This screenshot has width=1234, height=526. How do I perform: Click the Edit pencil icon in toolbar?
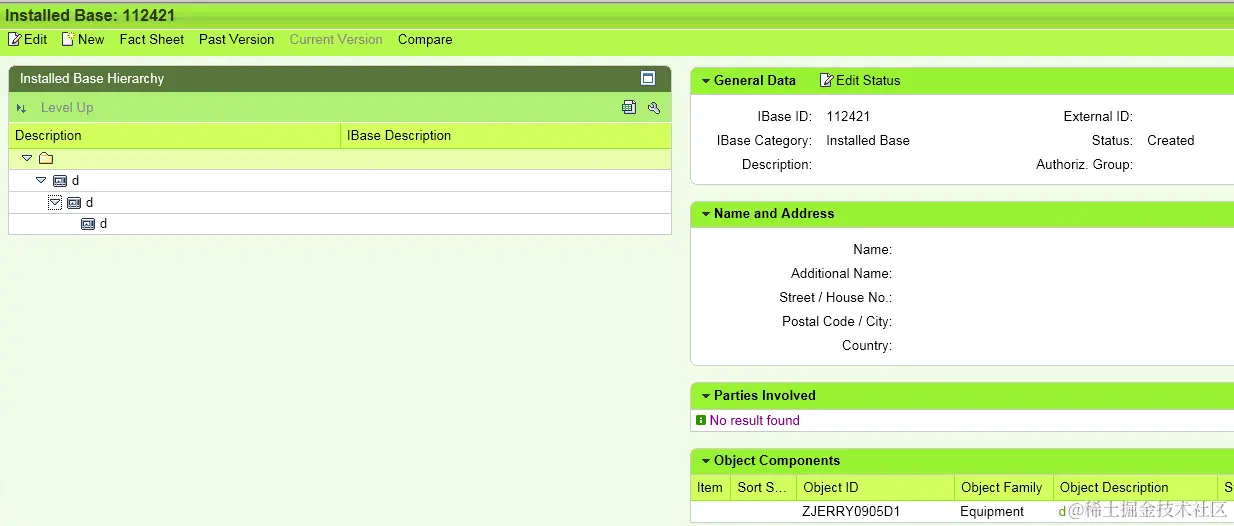[x=15, y=39]
